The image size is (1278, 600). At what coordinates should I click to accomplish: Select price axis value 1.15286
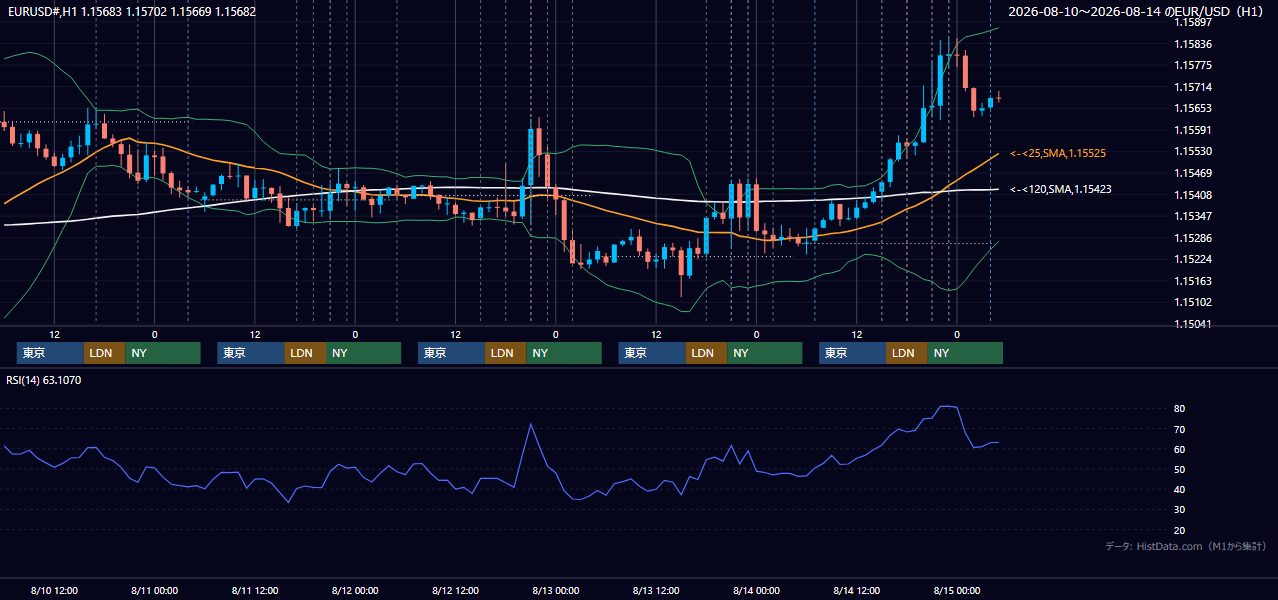(1192, 238)
